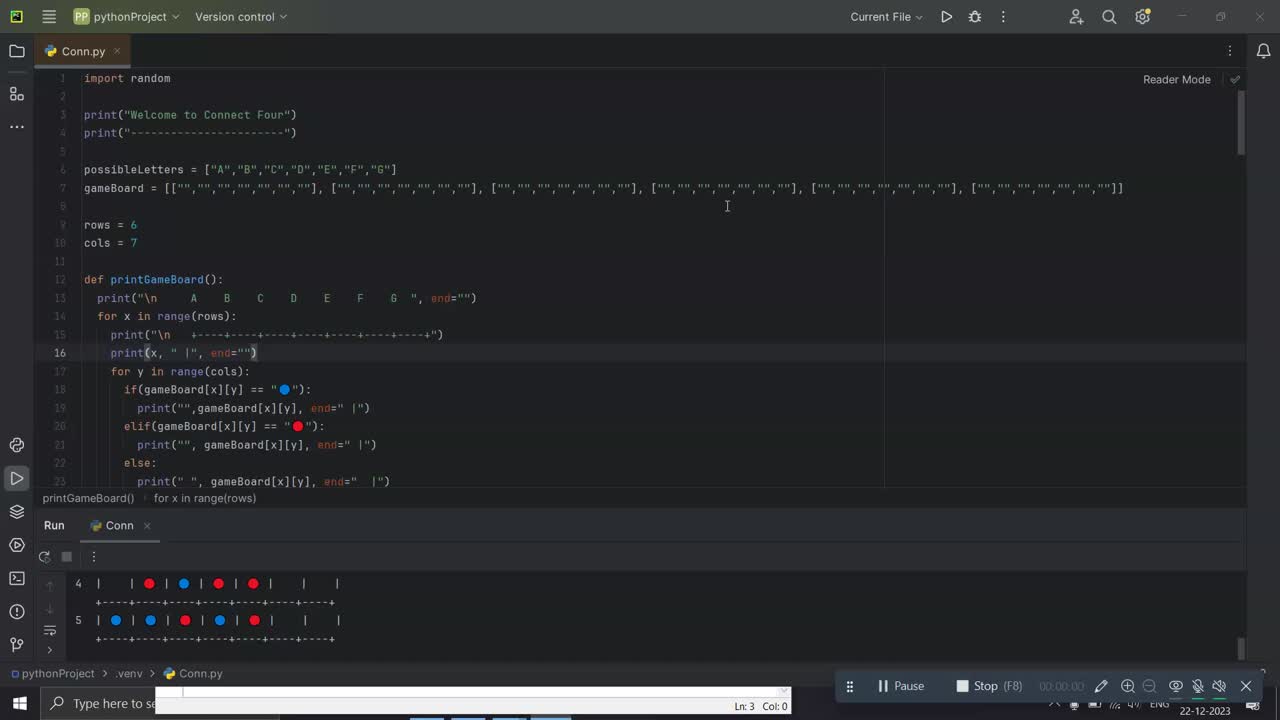
Task: Click .venv in navigation bar
Action: click(x=128, y=674)
